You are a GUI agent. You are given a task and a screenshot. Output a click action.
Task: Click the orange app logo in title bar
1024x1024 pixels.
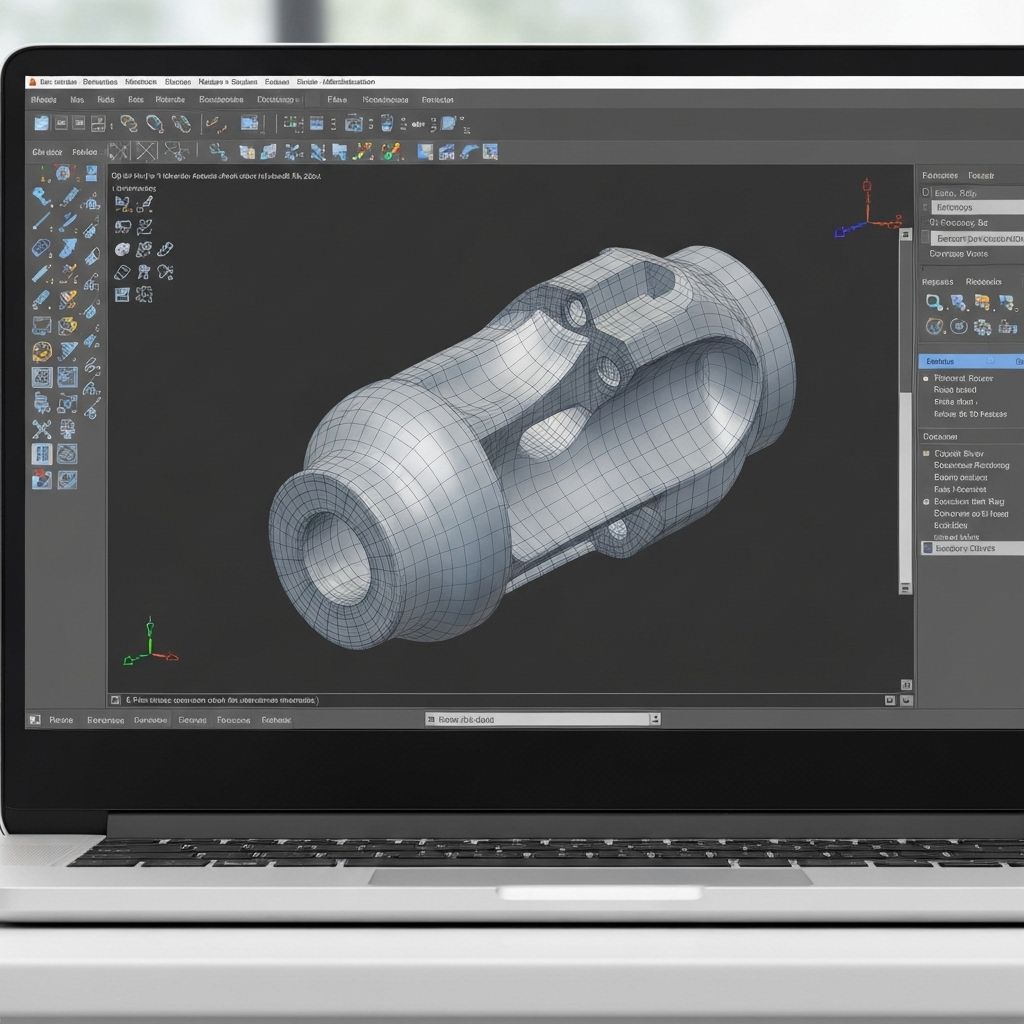click(32, 82)
